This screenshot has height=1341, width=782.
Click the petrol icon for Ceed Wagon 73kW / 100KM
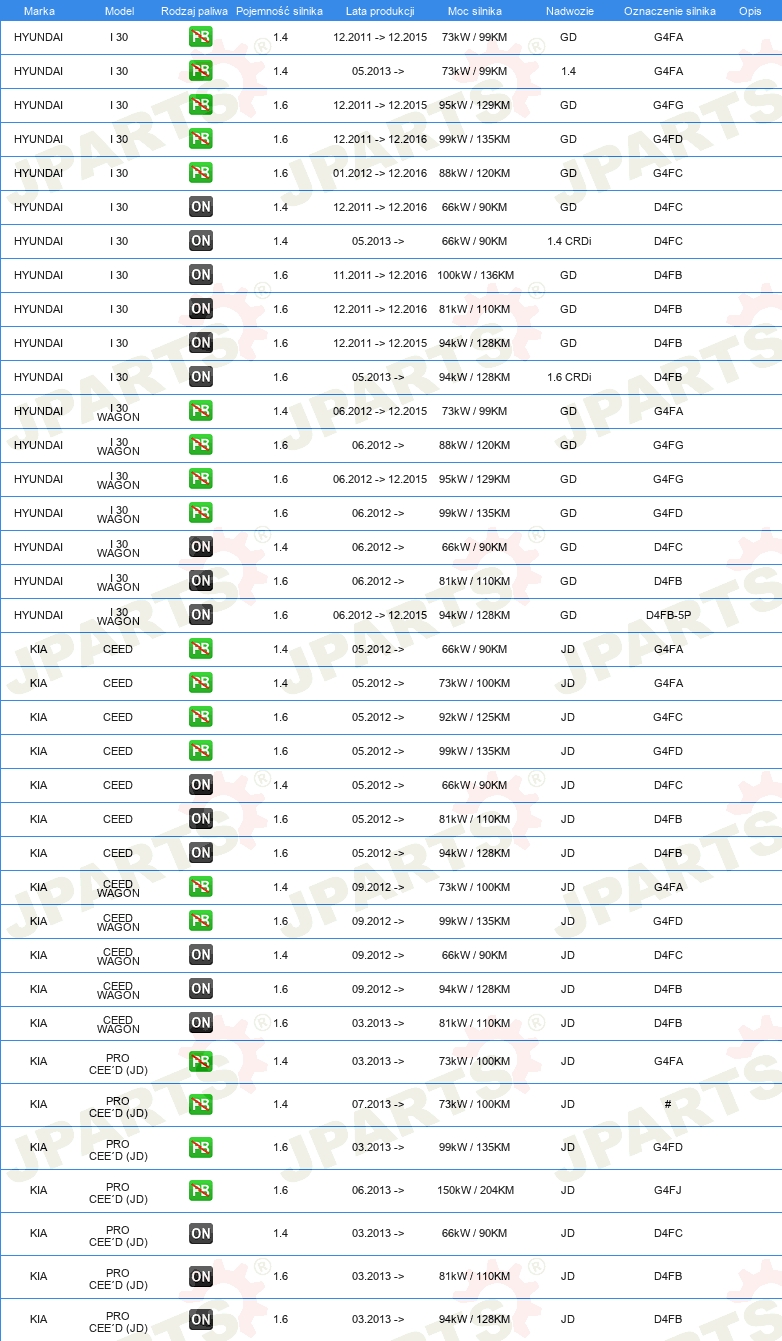click(x=201, y=887)
